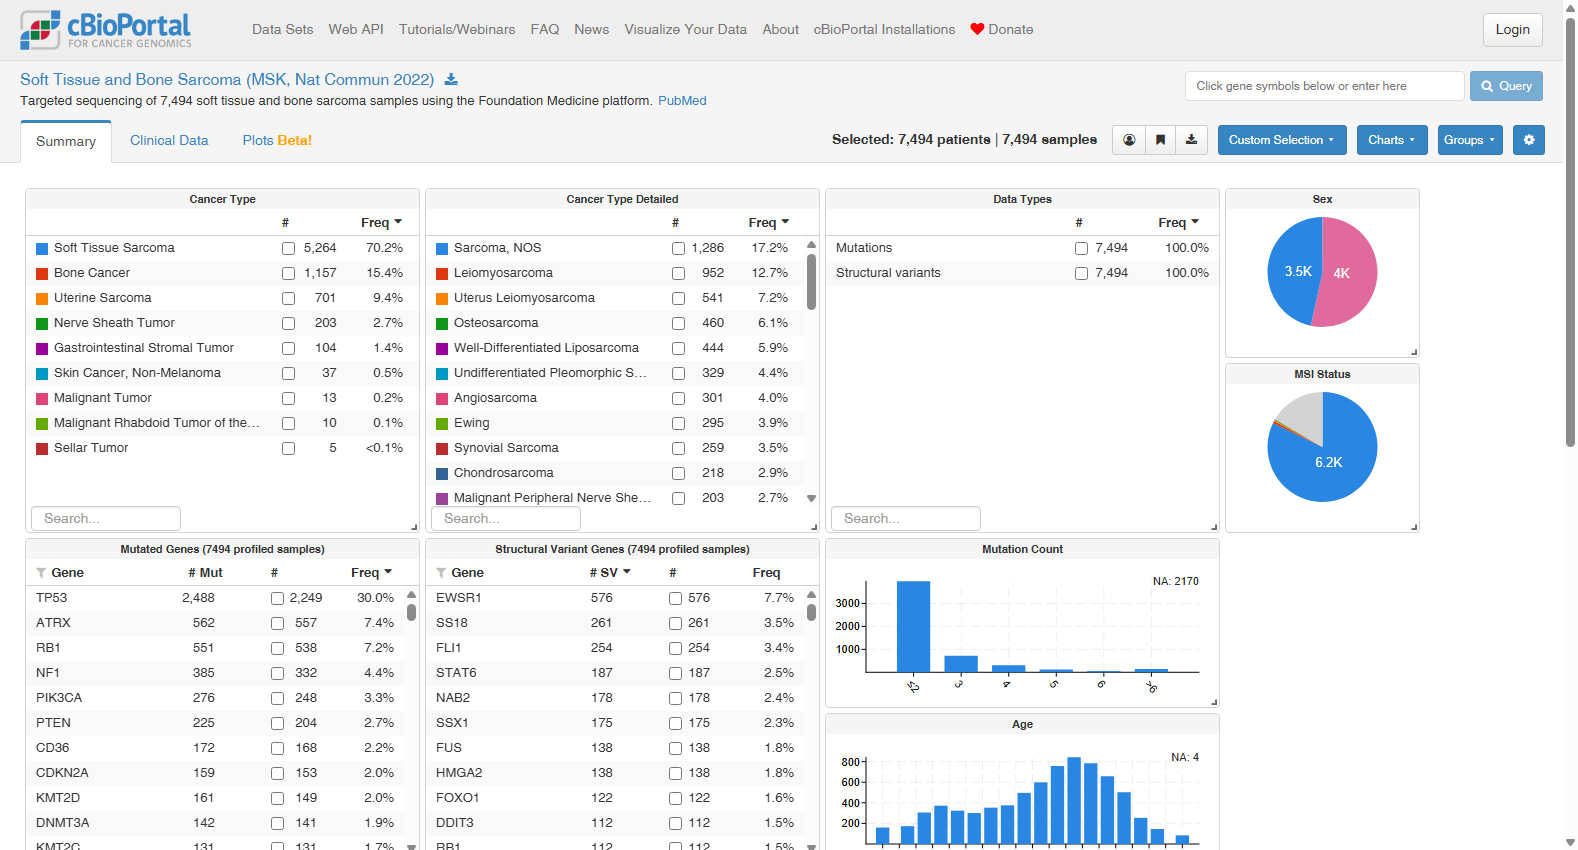1578x850 pixels.
Task: Open the PubMed link
Action: 682,101
